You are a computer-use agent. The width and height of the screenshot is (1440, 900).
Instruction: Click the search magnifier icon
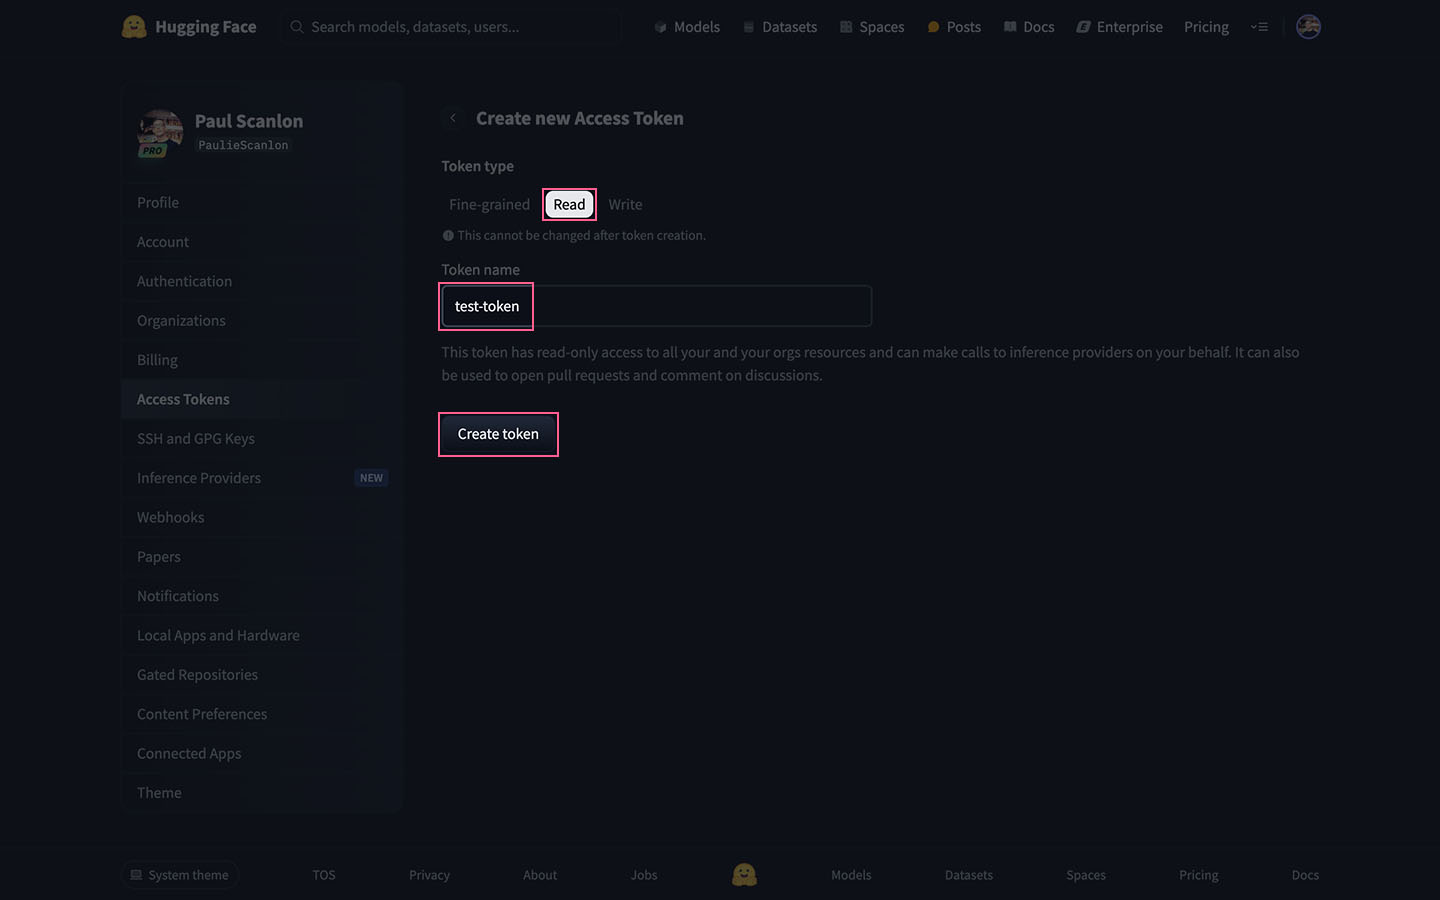(297, 27)
